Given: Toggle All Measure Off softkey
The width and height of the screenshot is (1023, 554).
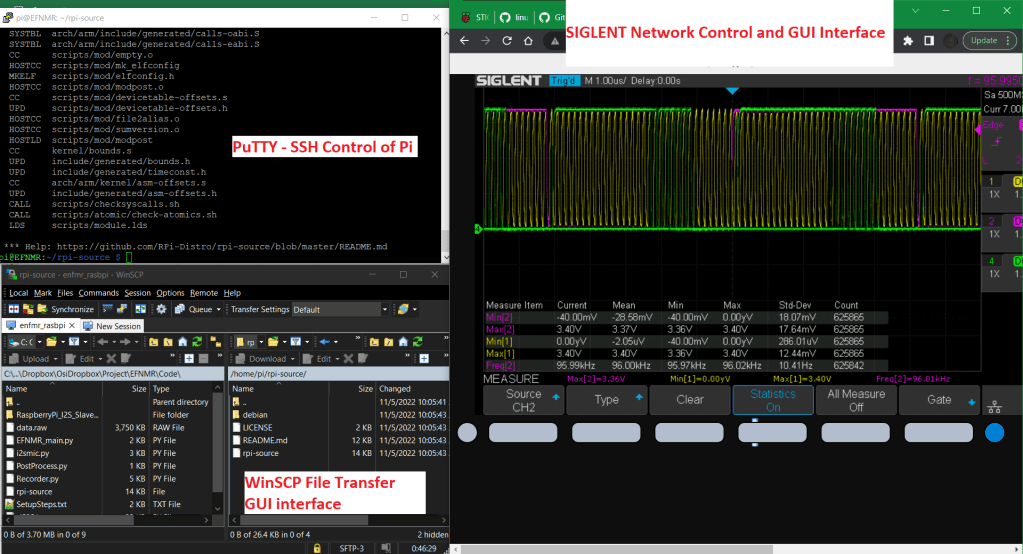Looking at the screenshot, I should pyautogui.click(x=855, y=400).
